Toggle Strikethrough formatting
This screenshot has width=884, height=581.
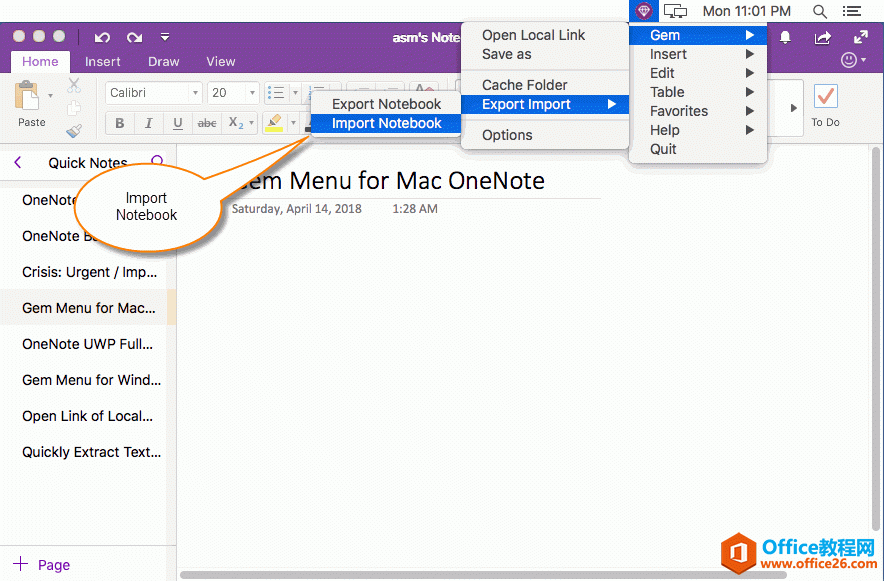point(207,123)
